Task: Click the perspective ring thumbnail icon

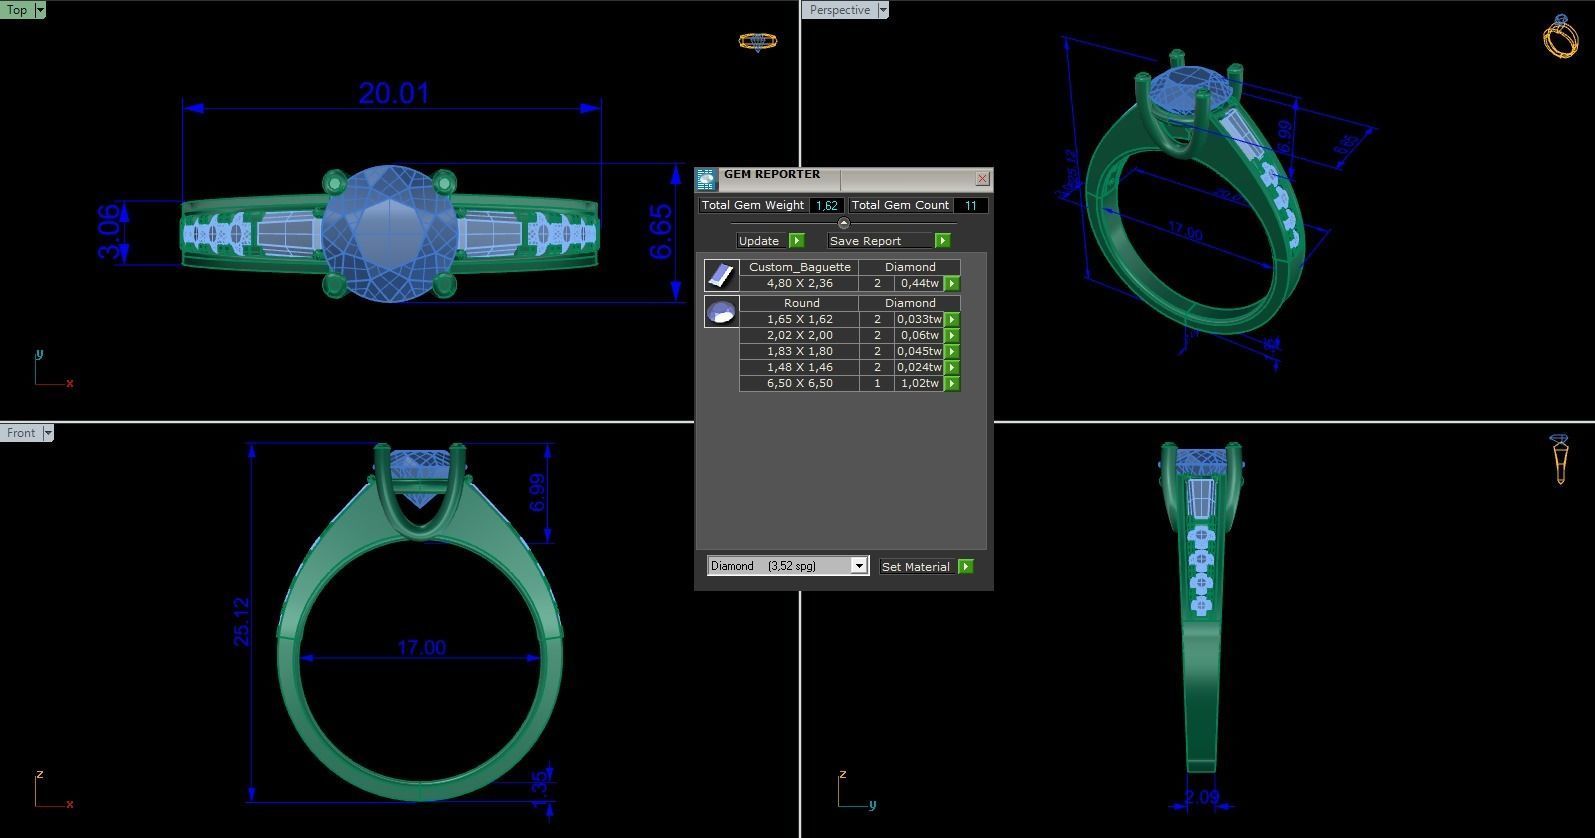Action: pos(1560,37)
